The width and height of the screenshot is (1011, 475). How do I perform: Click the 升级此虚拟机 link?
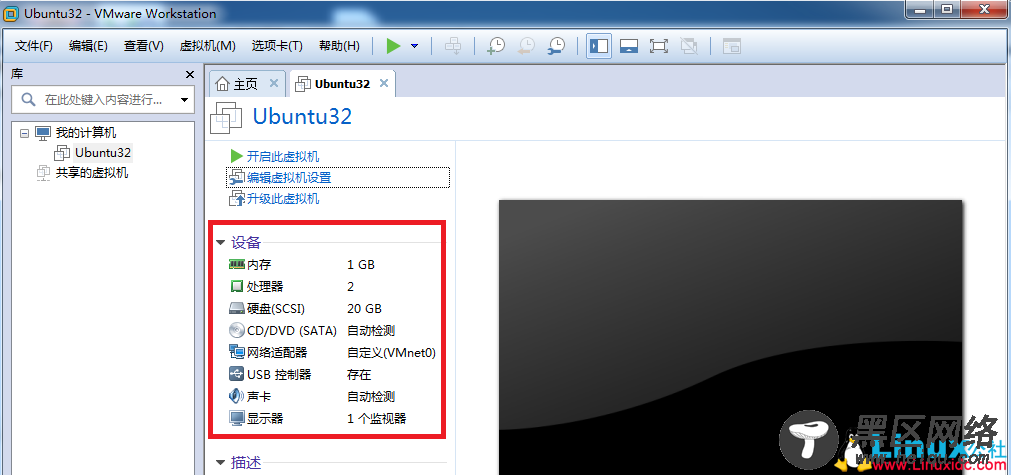pyautogui.click(x=282, y=199)
